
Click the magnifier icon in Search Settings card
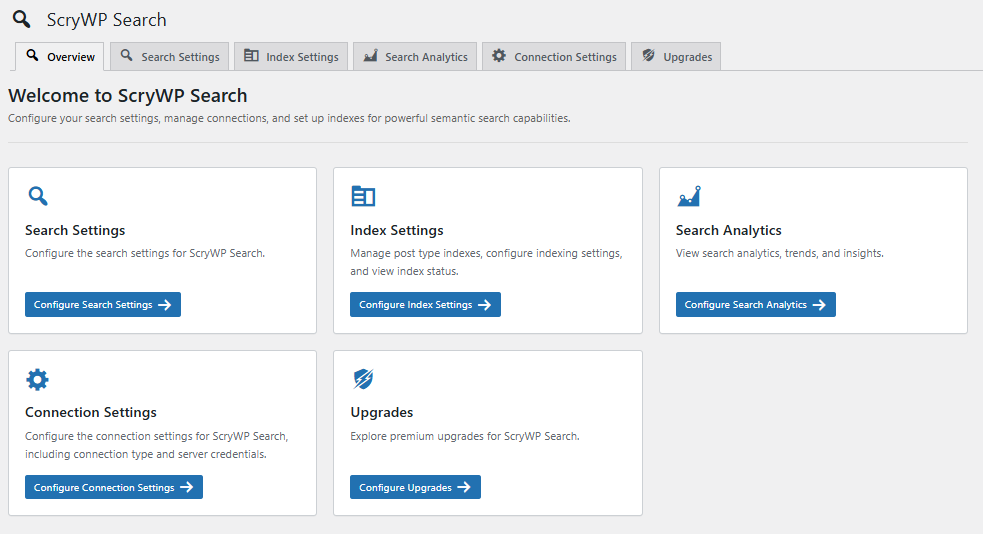point(37,196)
